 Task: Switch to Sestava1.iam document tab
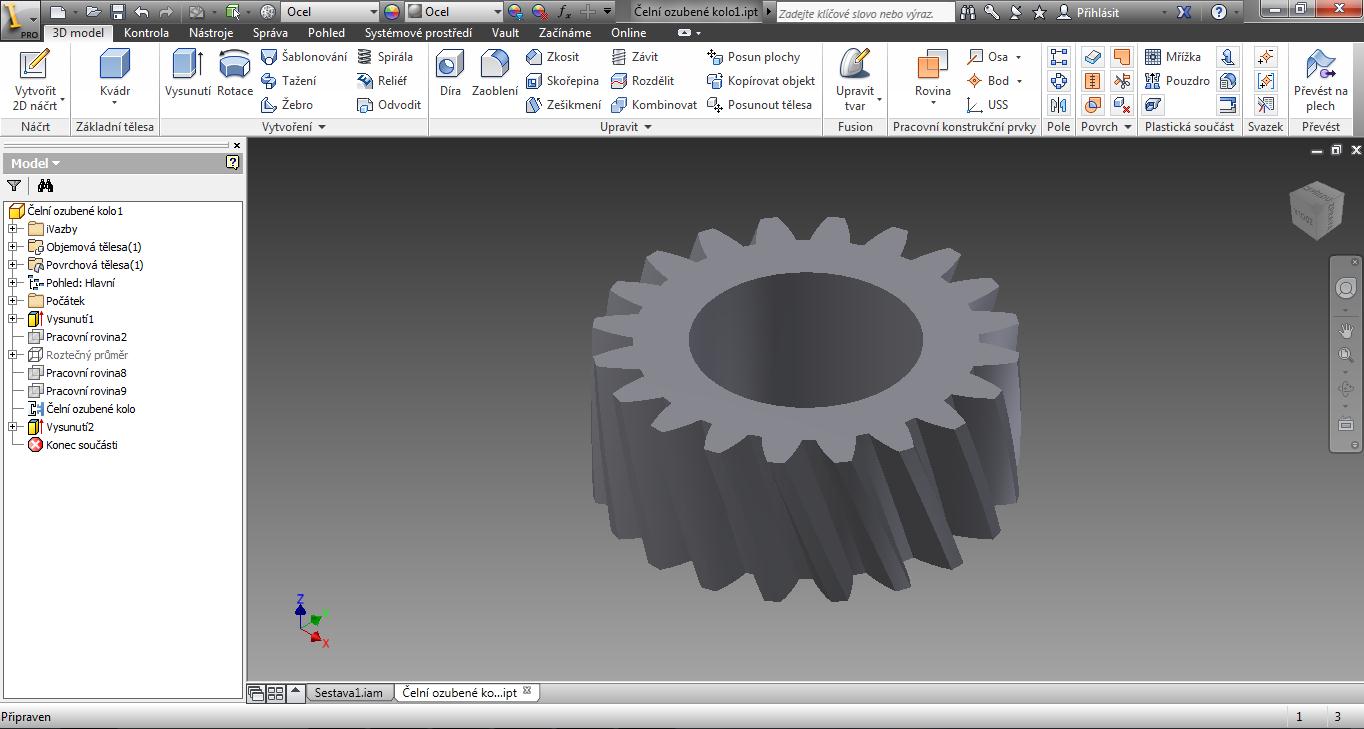(x=349, y=693)
